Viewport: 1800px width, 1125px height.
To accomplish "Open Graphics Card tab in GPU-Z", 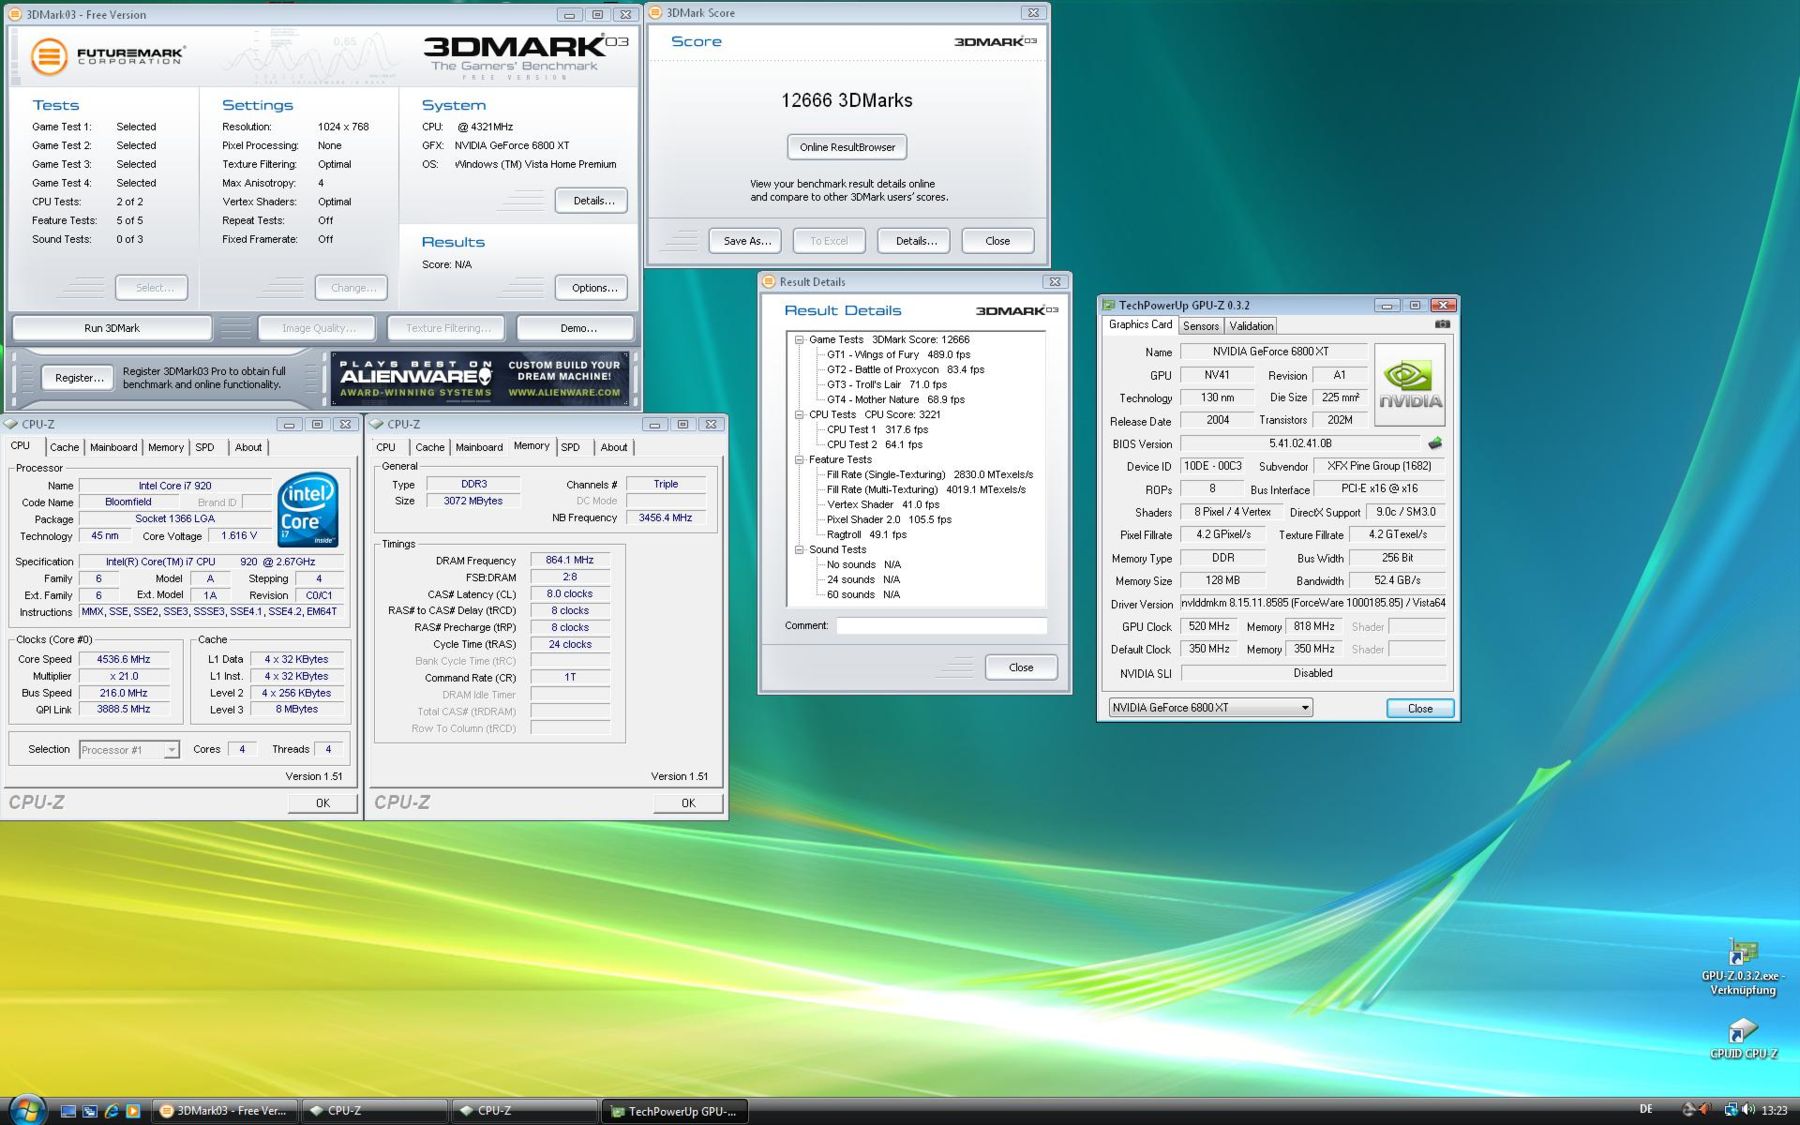I will pyautogui.click(x=1140, y=325).
